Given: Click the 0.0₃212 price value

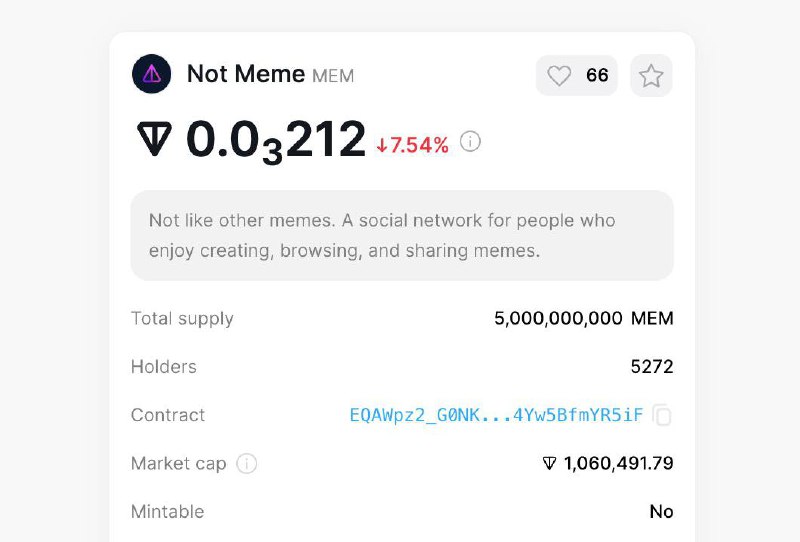Looking at the screenshot, I should click(276, 140).
